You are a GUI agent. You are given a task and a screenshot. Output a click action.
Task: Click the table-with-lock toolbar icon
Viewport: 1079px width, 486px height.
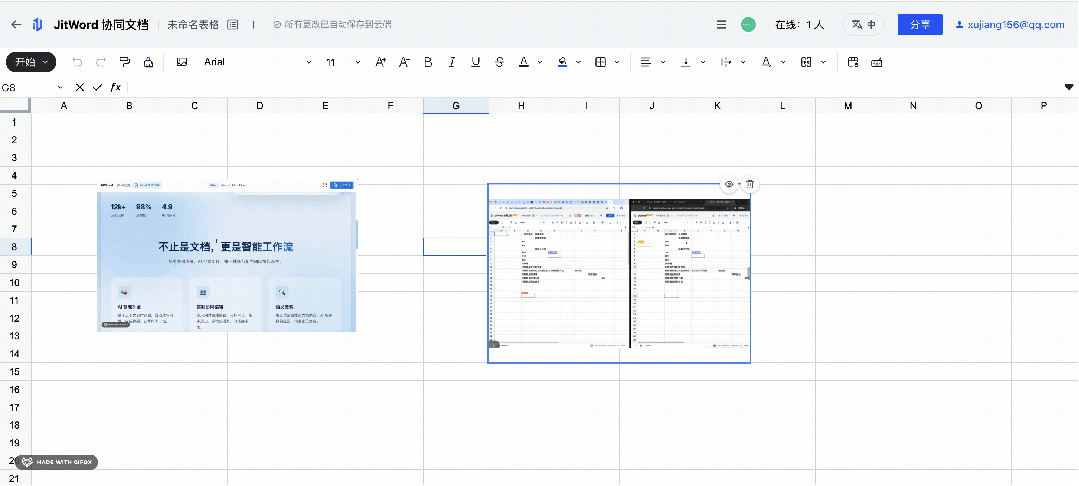[853, 62]
